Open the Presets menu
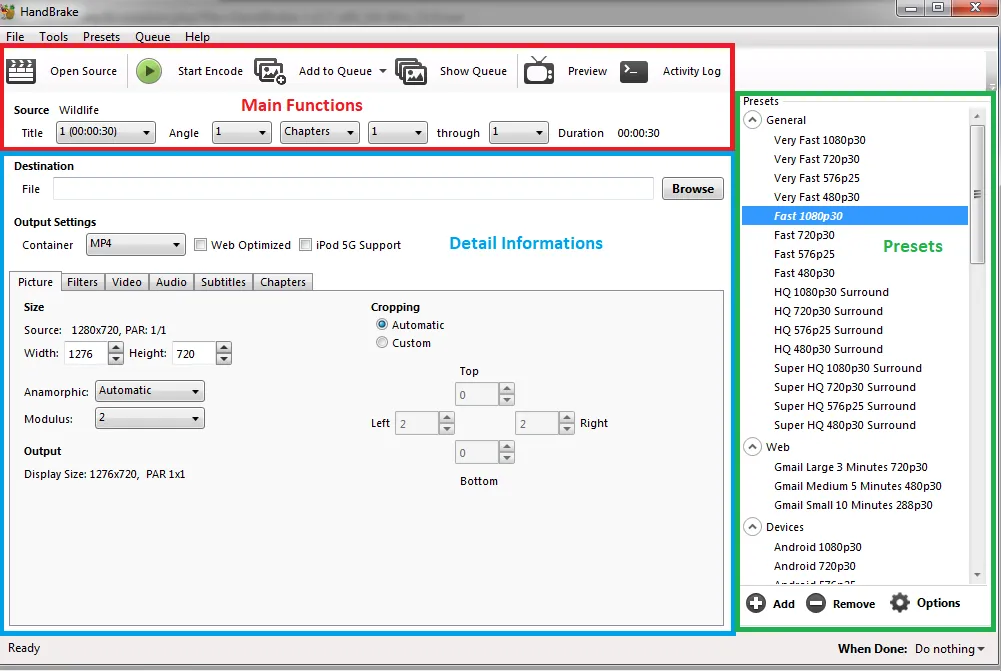Viewport: 1001px width, 671px height. [102, 36]
